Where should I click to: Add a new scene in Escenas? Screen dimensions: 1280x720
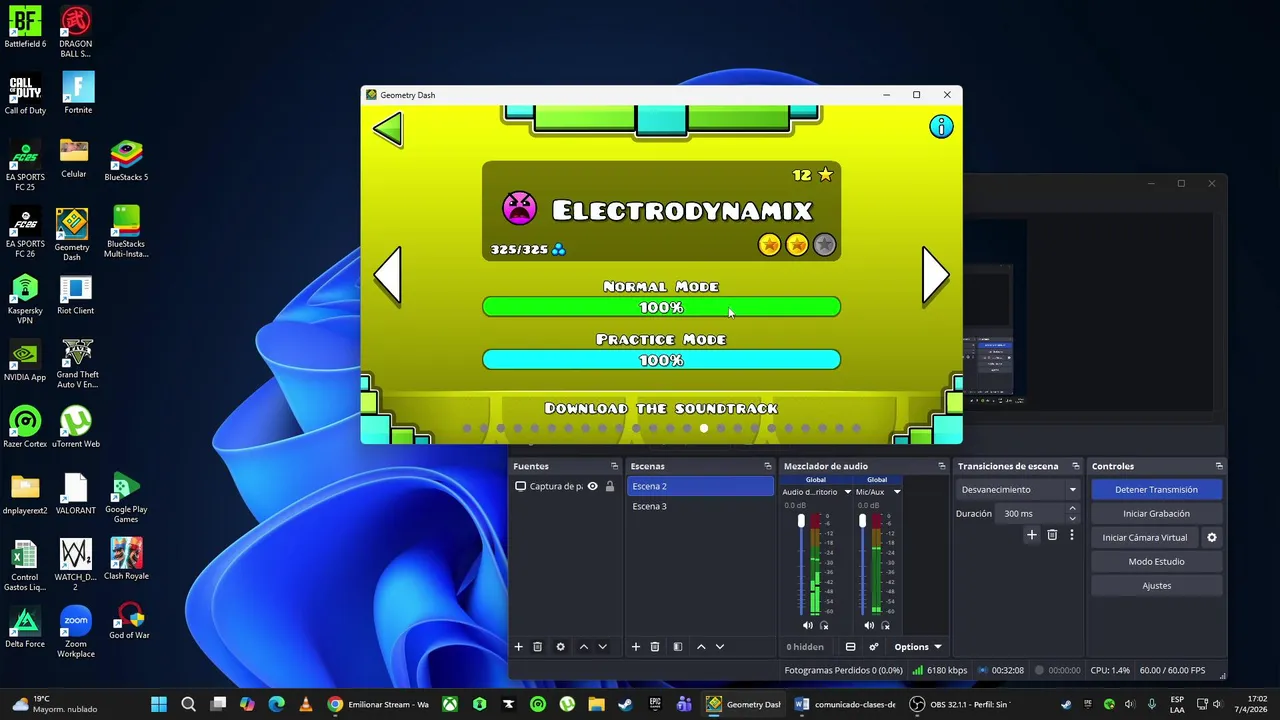point(635,647)
